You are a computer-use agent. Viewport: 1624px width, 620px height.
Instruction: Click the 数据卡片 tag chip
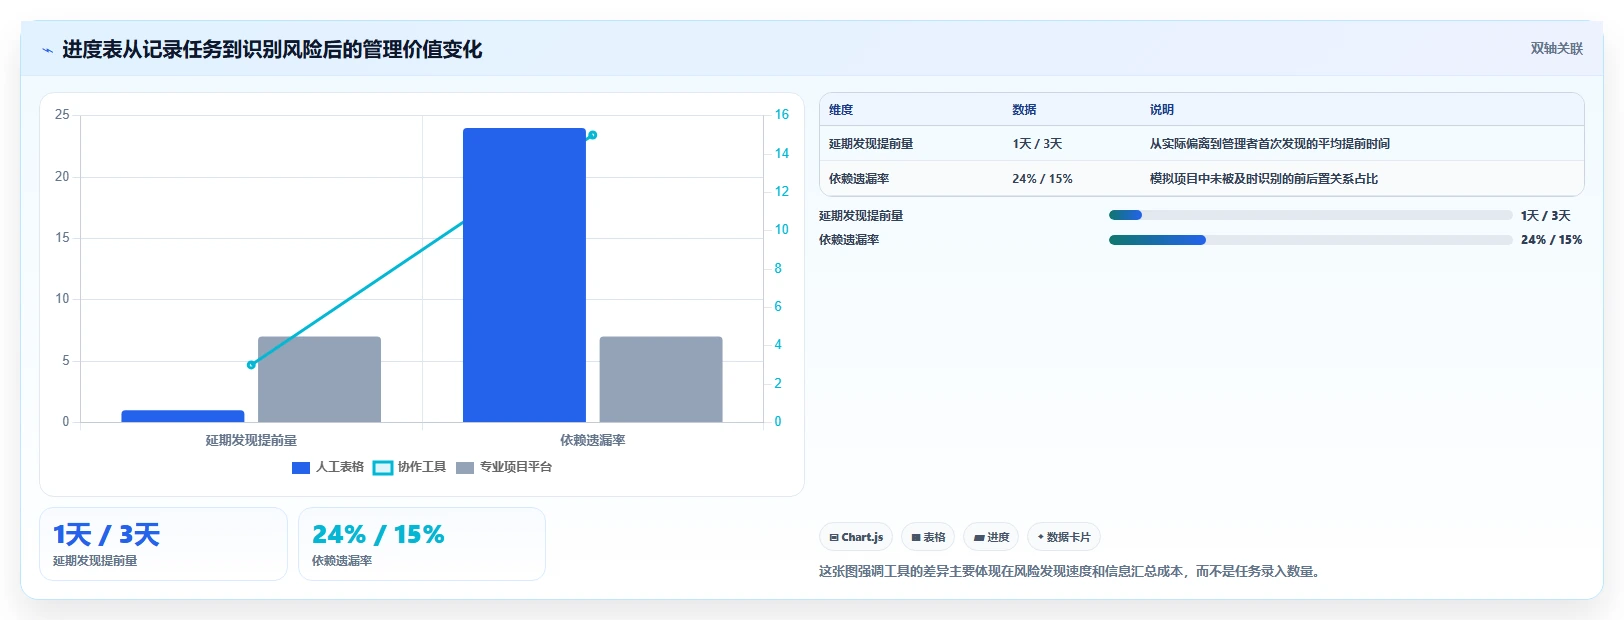[x=1063, y=537]
